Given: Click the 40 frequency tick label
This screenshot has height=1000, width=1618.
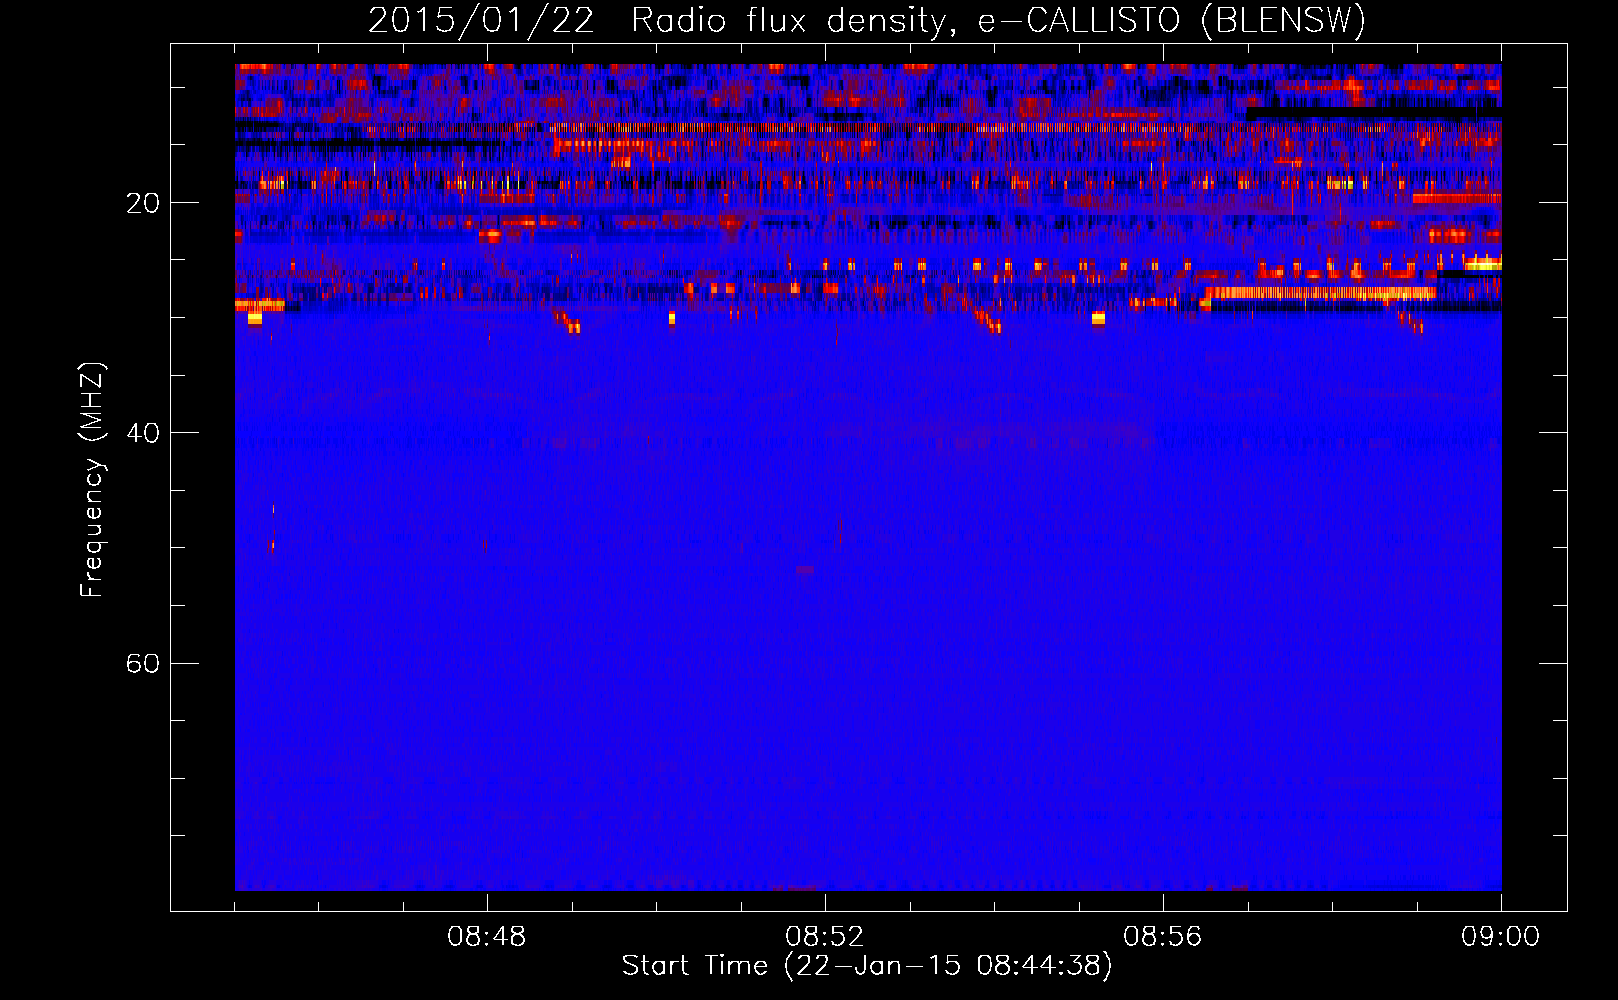Looking at the screenshot, I should [143, 433].
